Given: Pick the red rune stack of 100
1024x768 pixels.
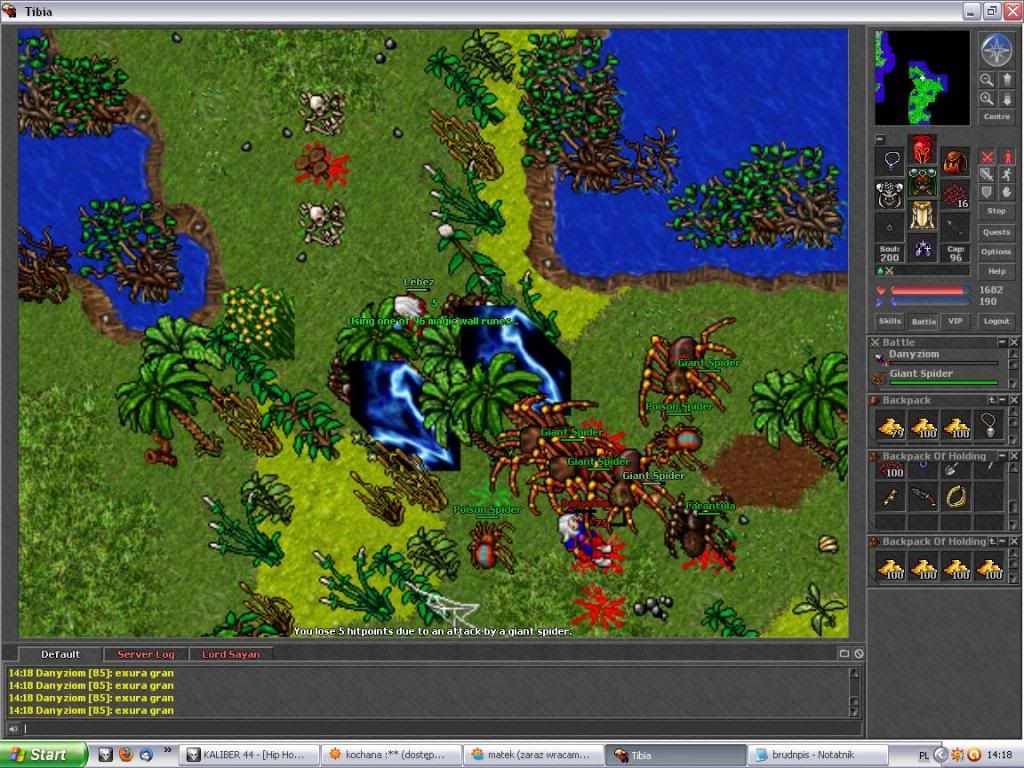Looking at the screenshot, I should [890, 470].
